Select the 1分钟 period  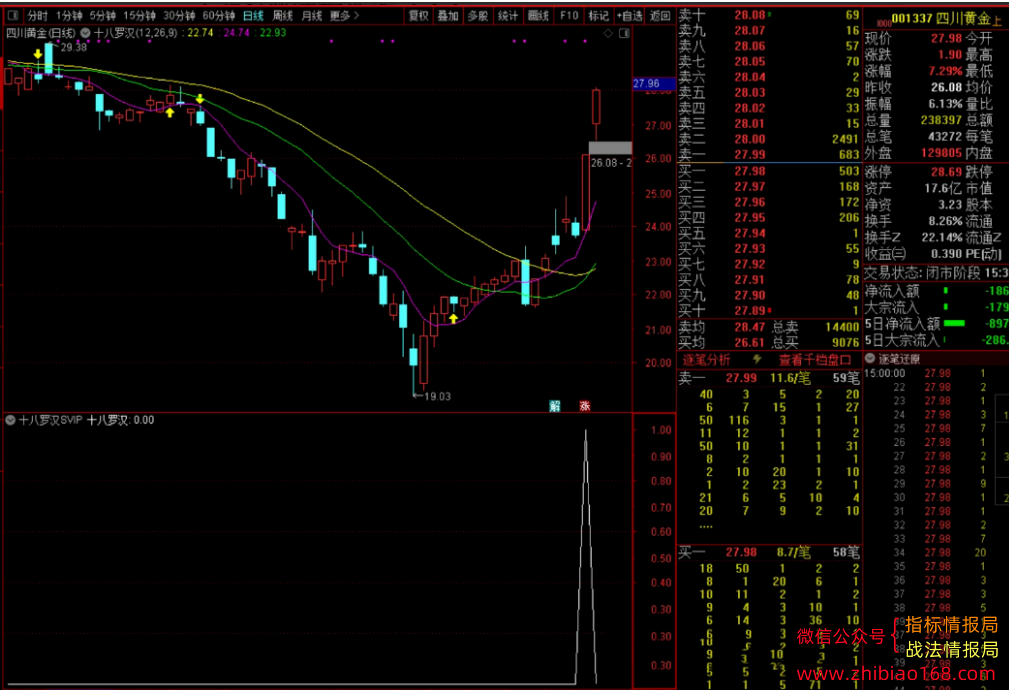tap(69, 15)
